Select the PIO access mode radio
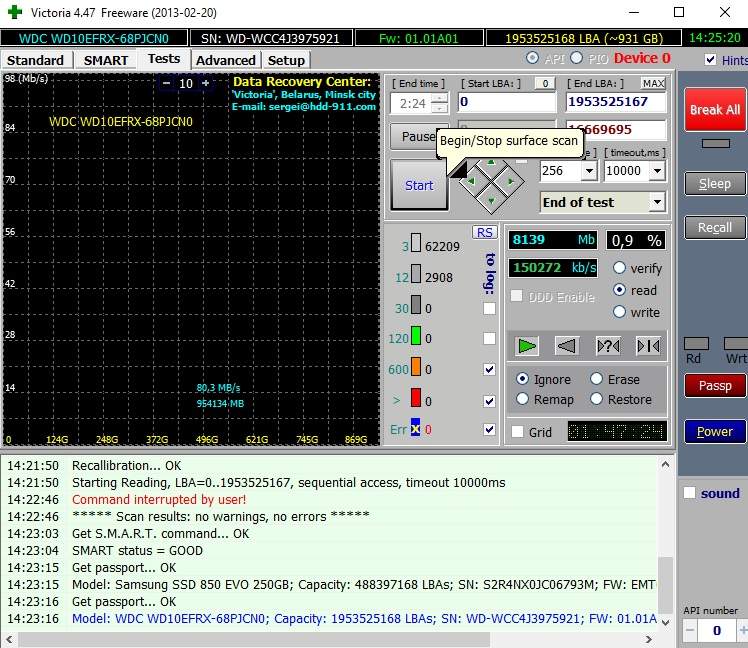Screen dimensions: 748x648 click(x=576, y=58)
